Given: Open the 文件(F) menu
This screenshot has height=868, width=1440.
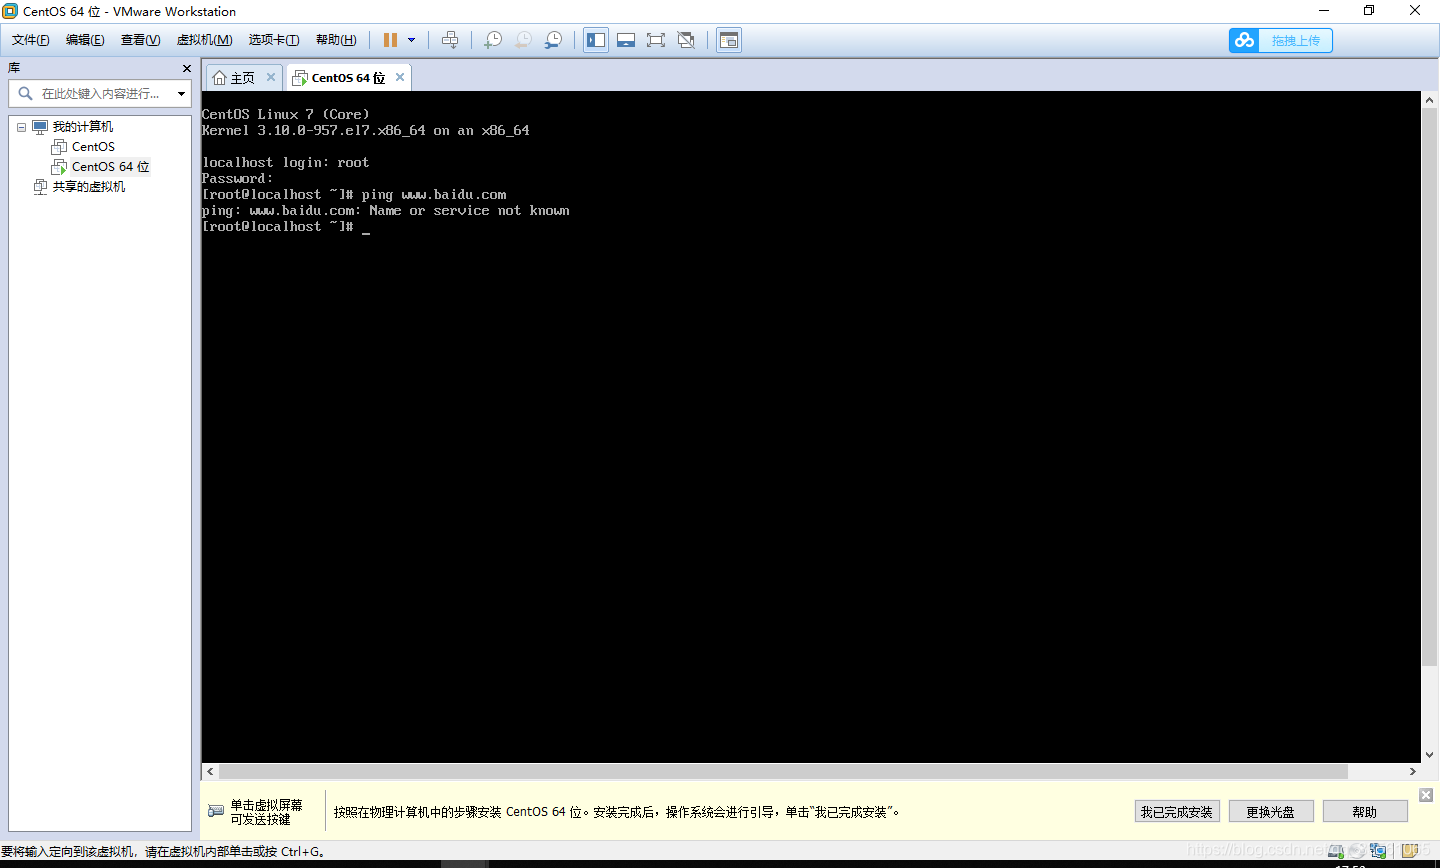Looking at the screenshot, I should tap(30, 40).
